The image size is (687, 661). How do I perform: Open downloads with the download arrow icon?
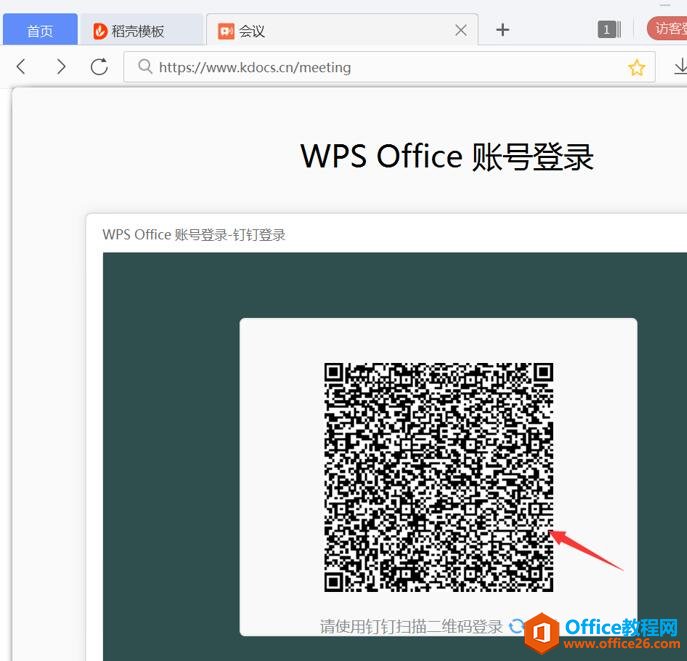(680, 67)
